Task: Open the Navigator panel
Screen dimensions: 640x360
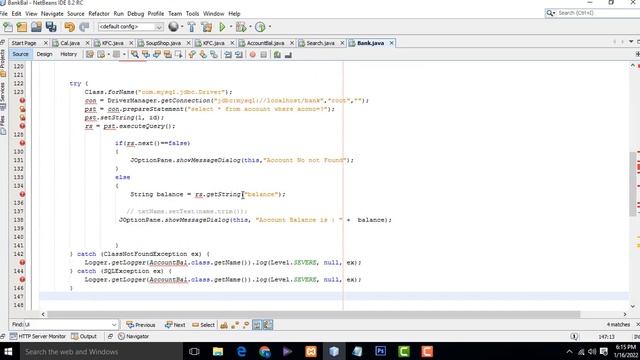Action: click(x=133, y=336)
